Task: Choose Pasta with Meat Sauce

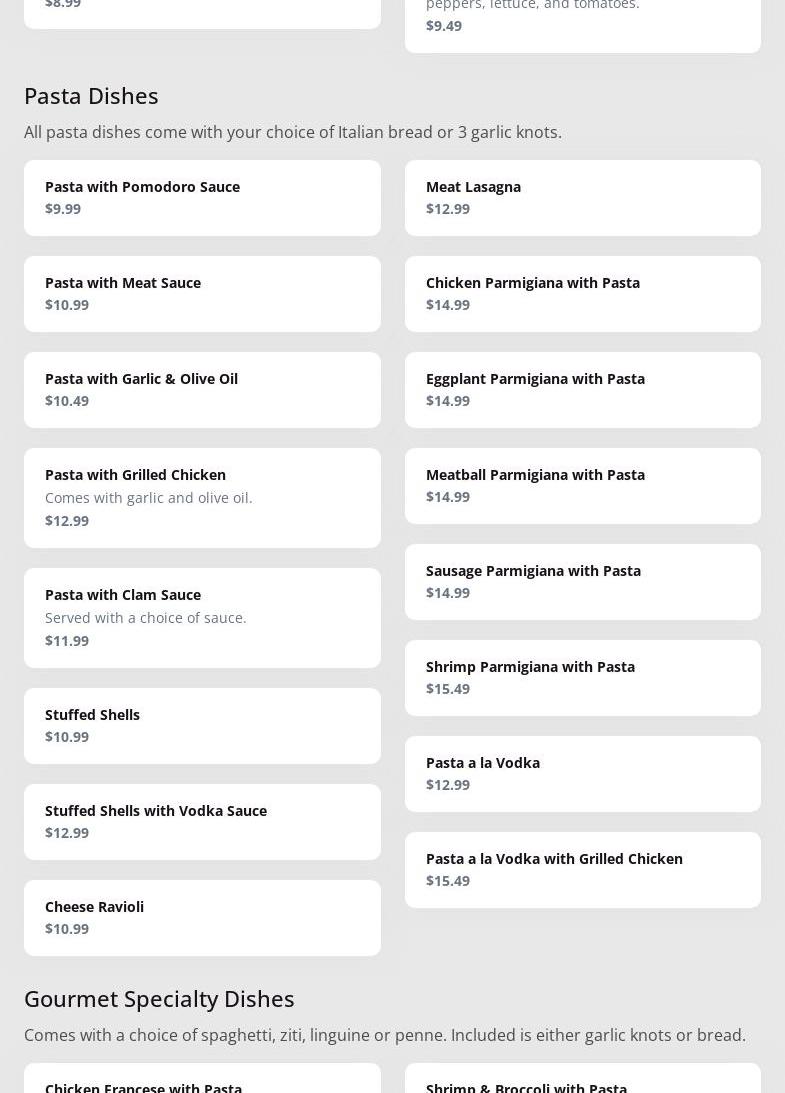Action: point(202,294)
